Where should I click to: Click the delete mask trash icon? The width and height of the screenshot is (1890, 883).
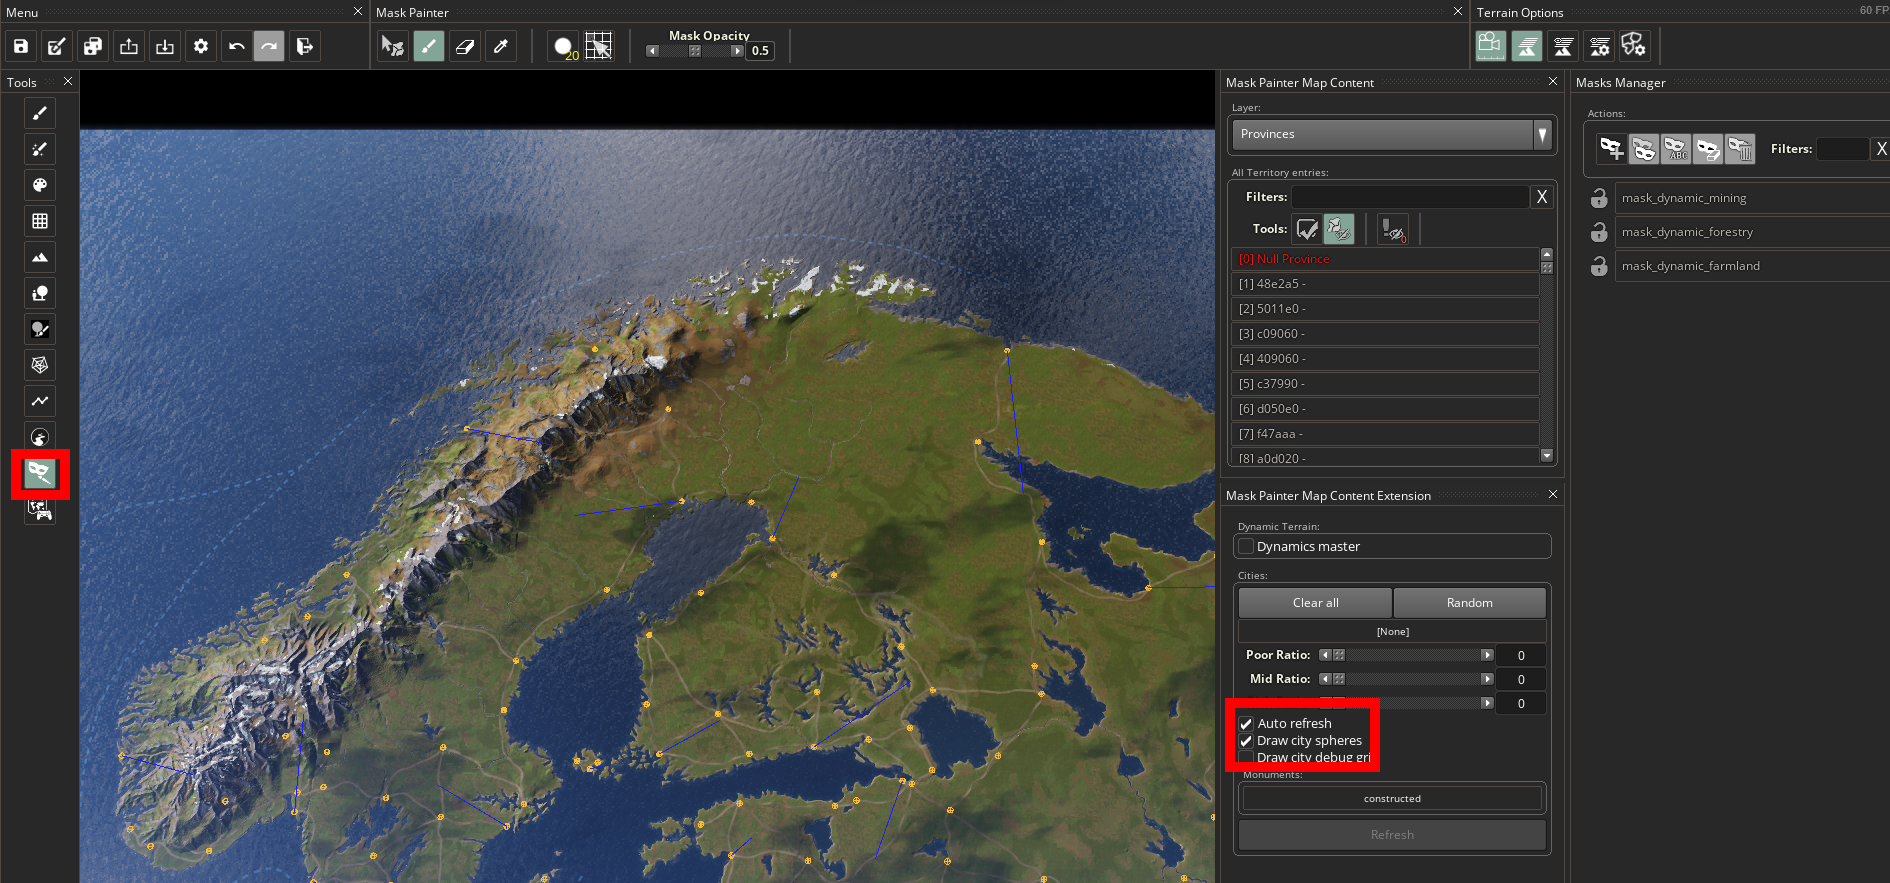tap(1740, 149)
